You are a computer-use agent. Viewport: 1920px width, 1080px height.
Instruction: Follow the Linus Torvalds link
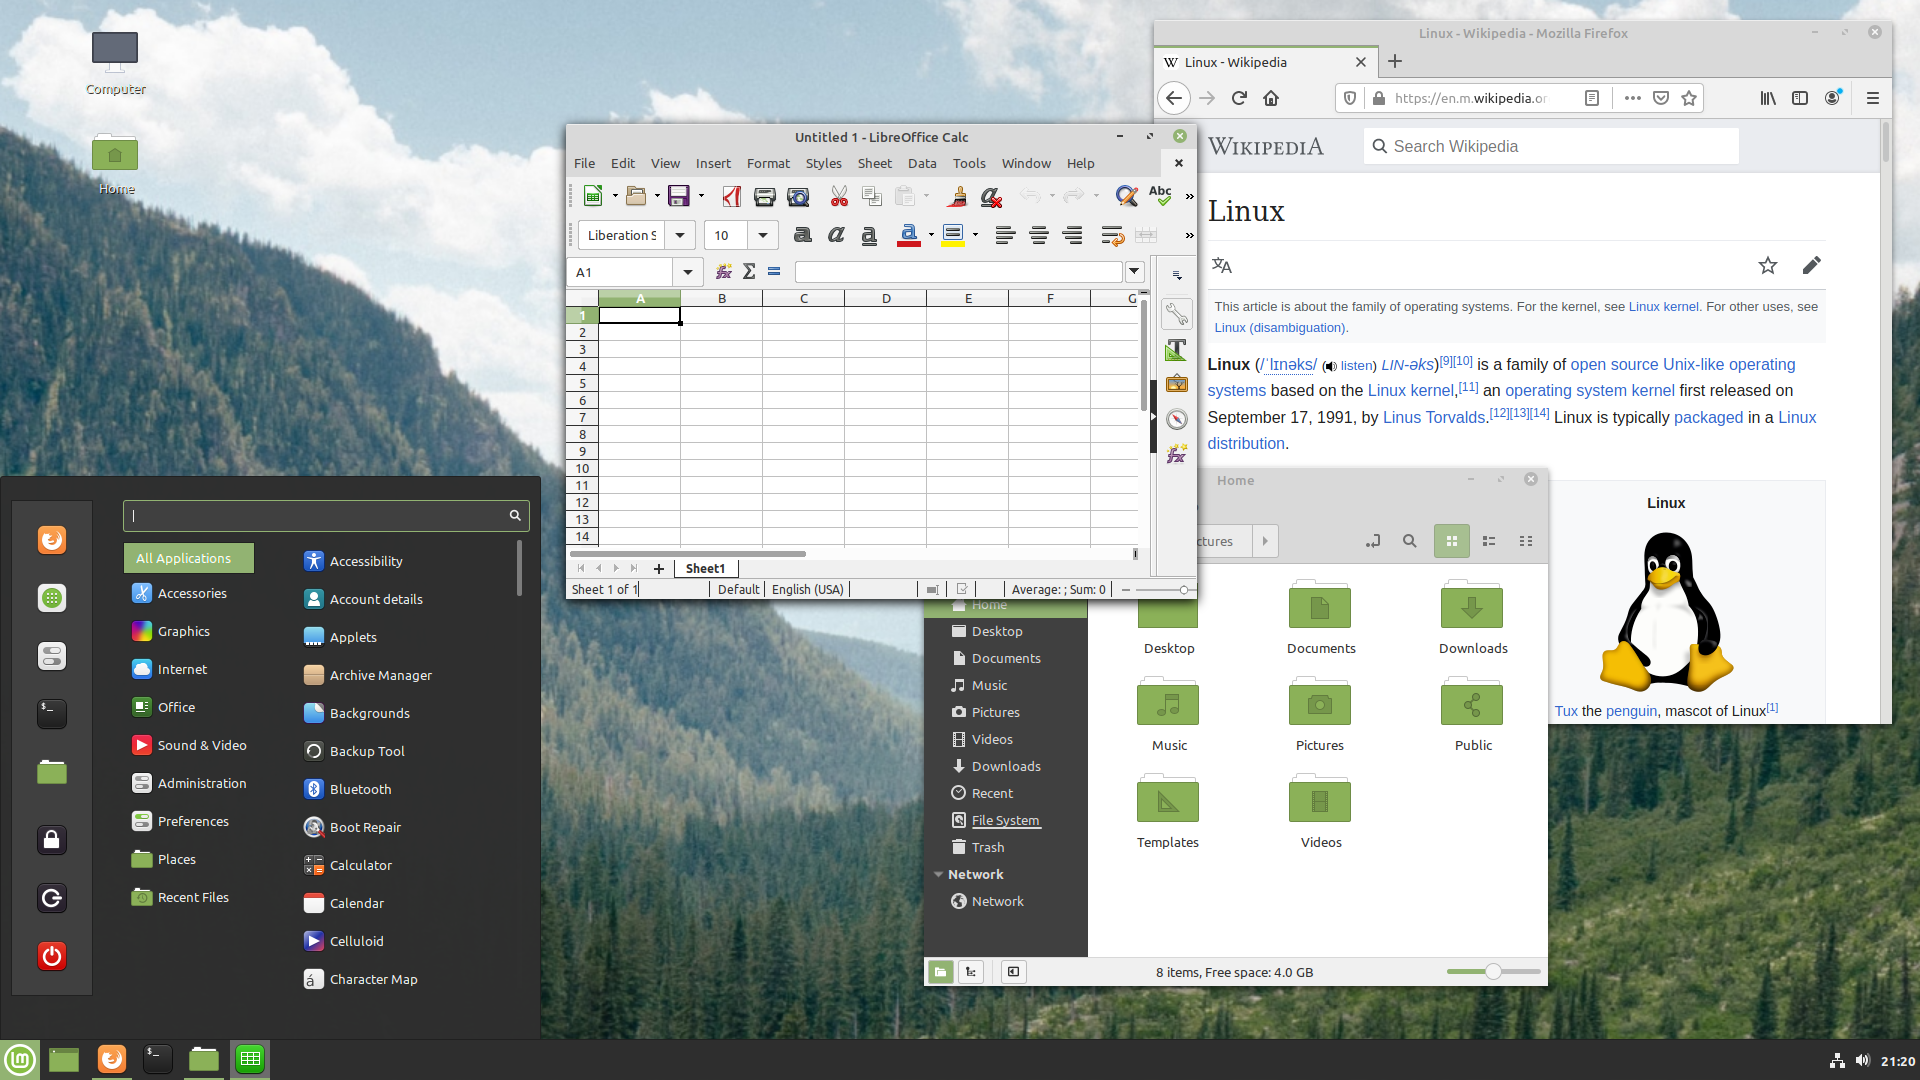(1433, 418)
